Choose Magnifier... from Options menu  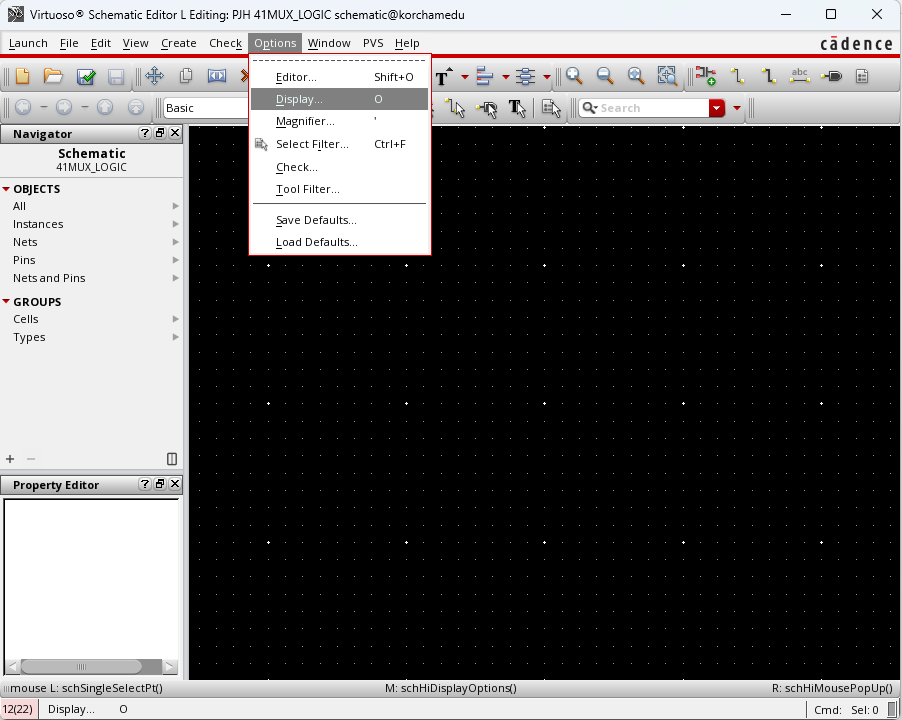(339, 121)
